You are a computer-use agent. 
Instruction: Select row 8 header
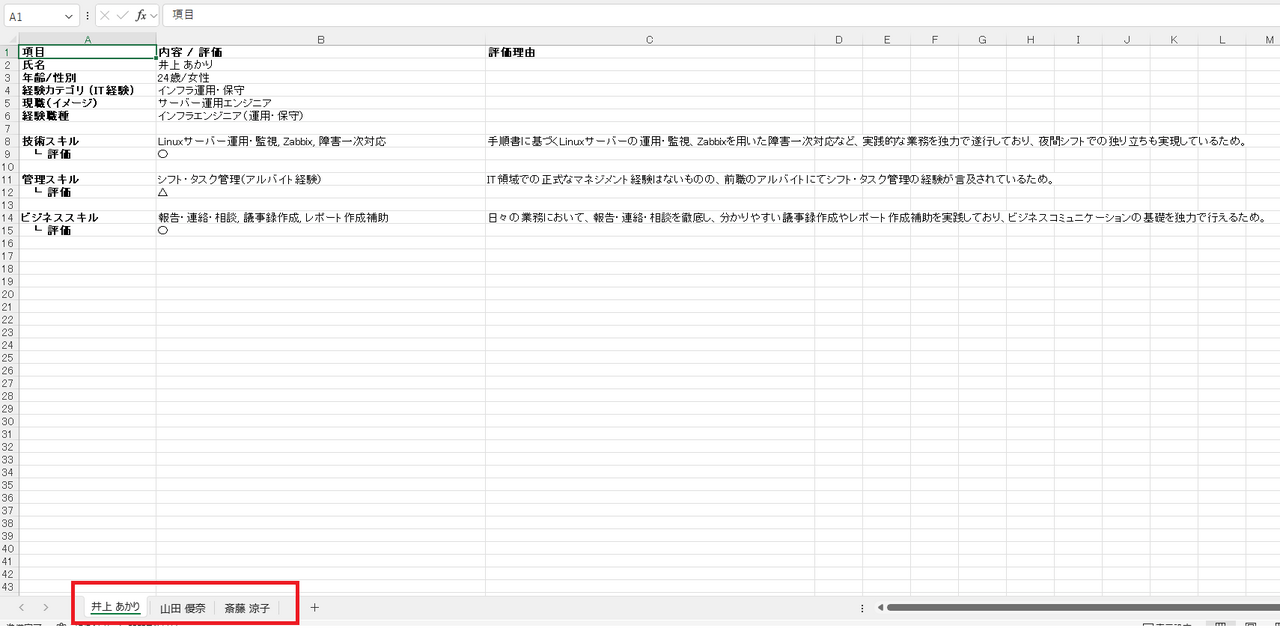coord(8,142)
